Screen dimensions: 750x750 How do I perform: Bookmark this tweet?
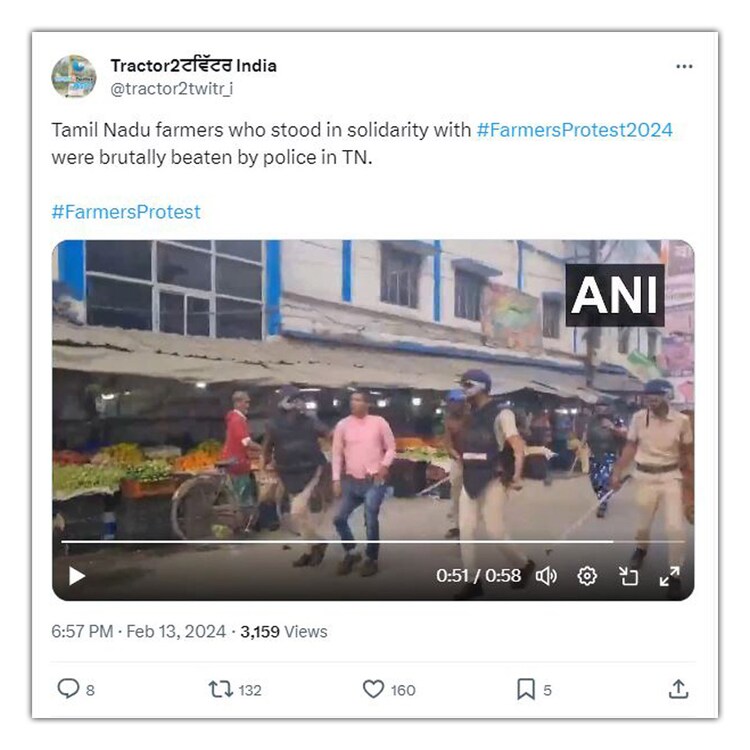click(x=526, y=689)
